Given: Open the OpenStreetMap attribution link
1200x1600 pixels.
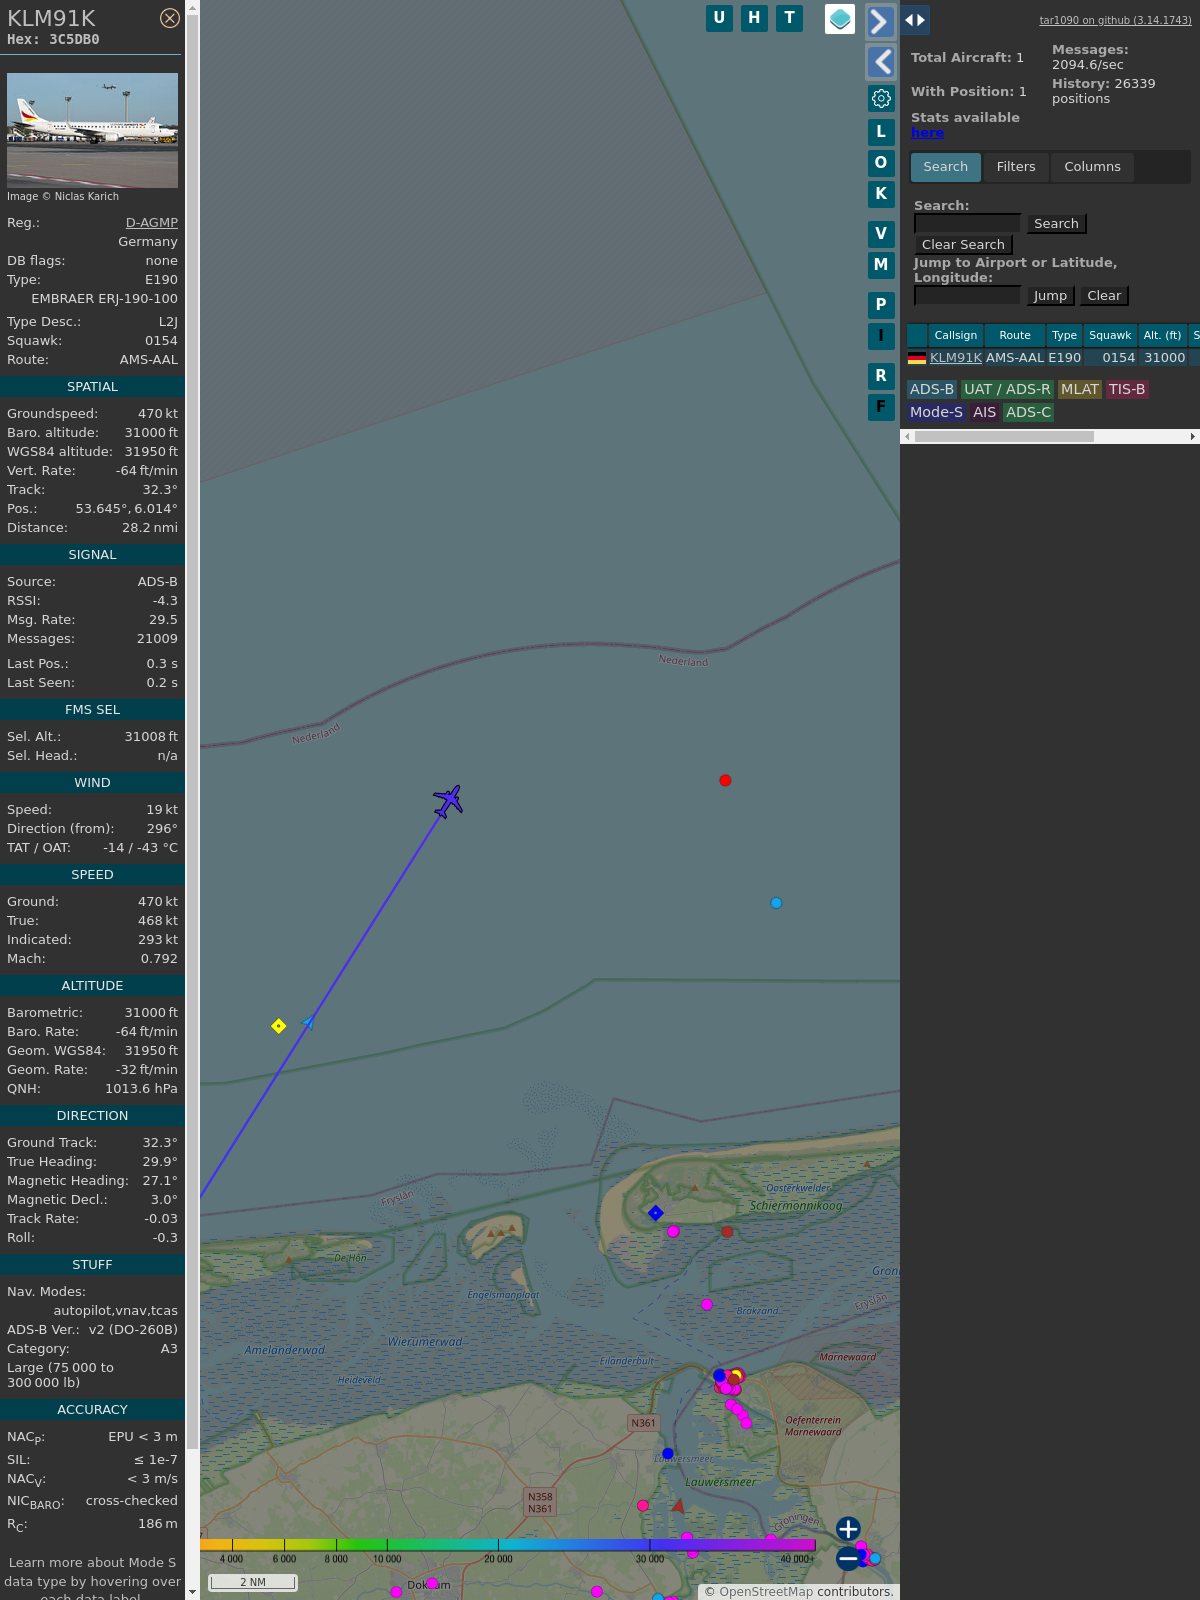Looking at the screenshot, I should point(766,1592).
